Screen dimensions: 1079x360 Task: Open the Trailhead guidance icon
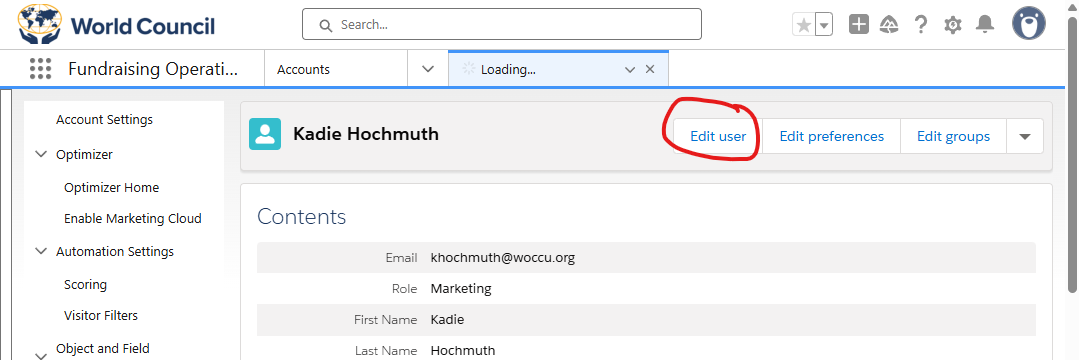pos(890,25)
